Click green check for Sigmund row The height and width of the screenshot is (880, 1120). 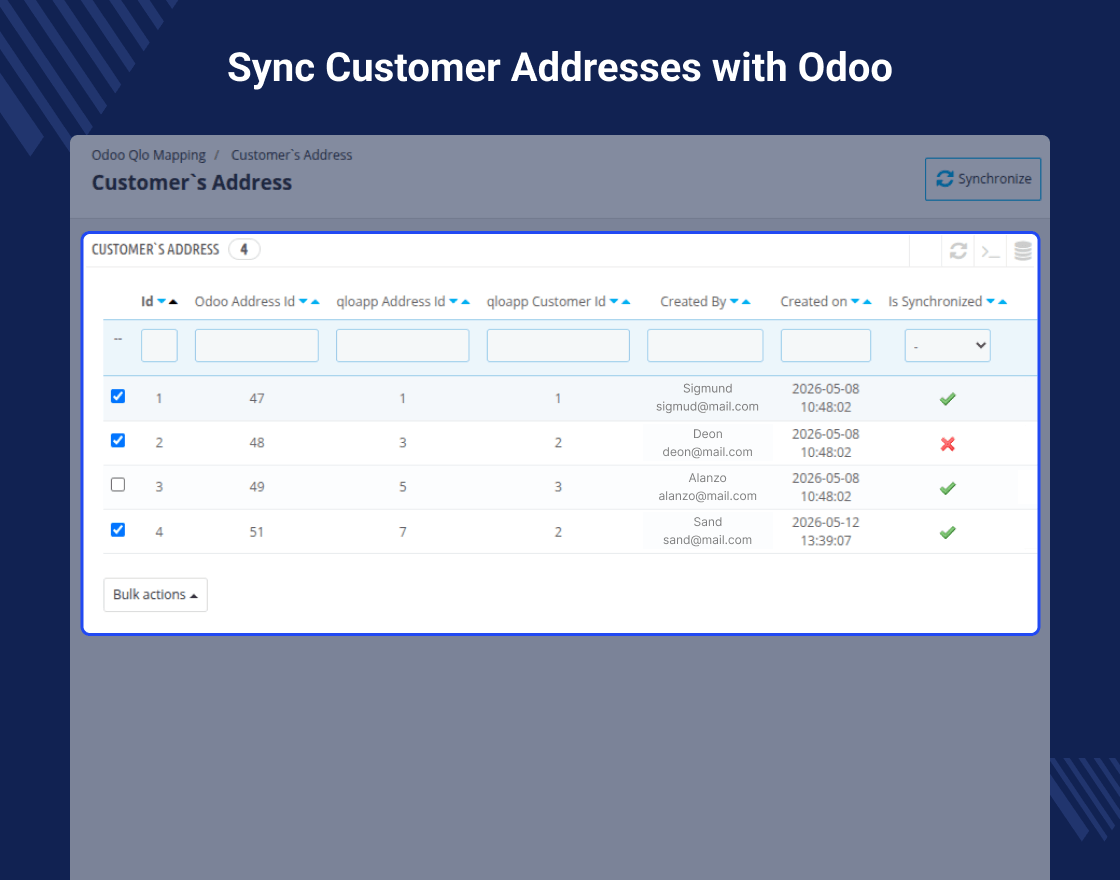[x=947, y=399]
